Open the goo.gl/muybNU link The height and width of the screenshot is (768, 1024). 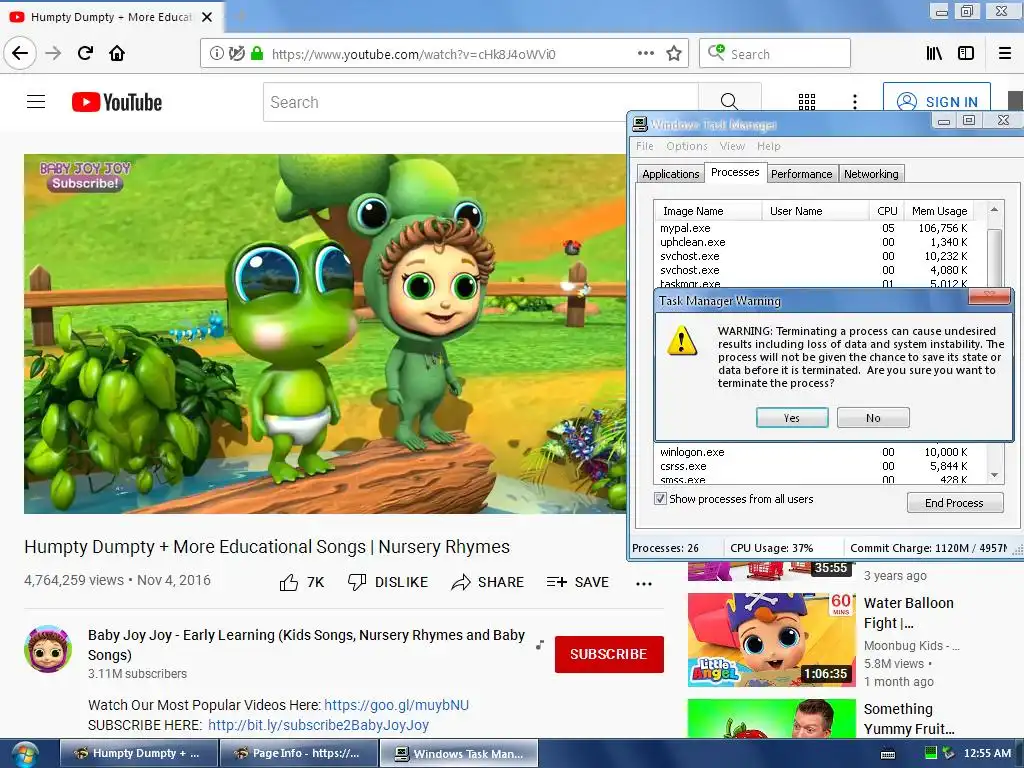pos(396,705)
